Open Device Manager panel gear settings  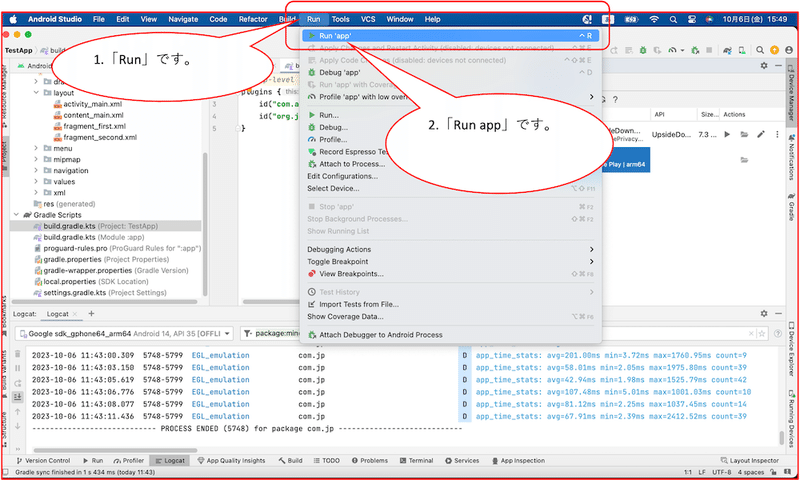pyautogui.click(x=764, y=66)
